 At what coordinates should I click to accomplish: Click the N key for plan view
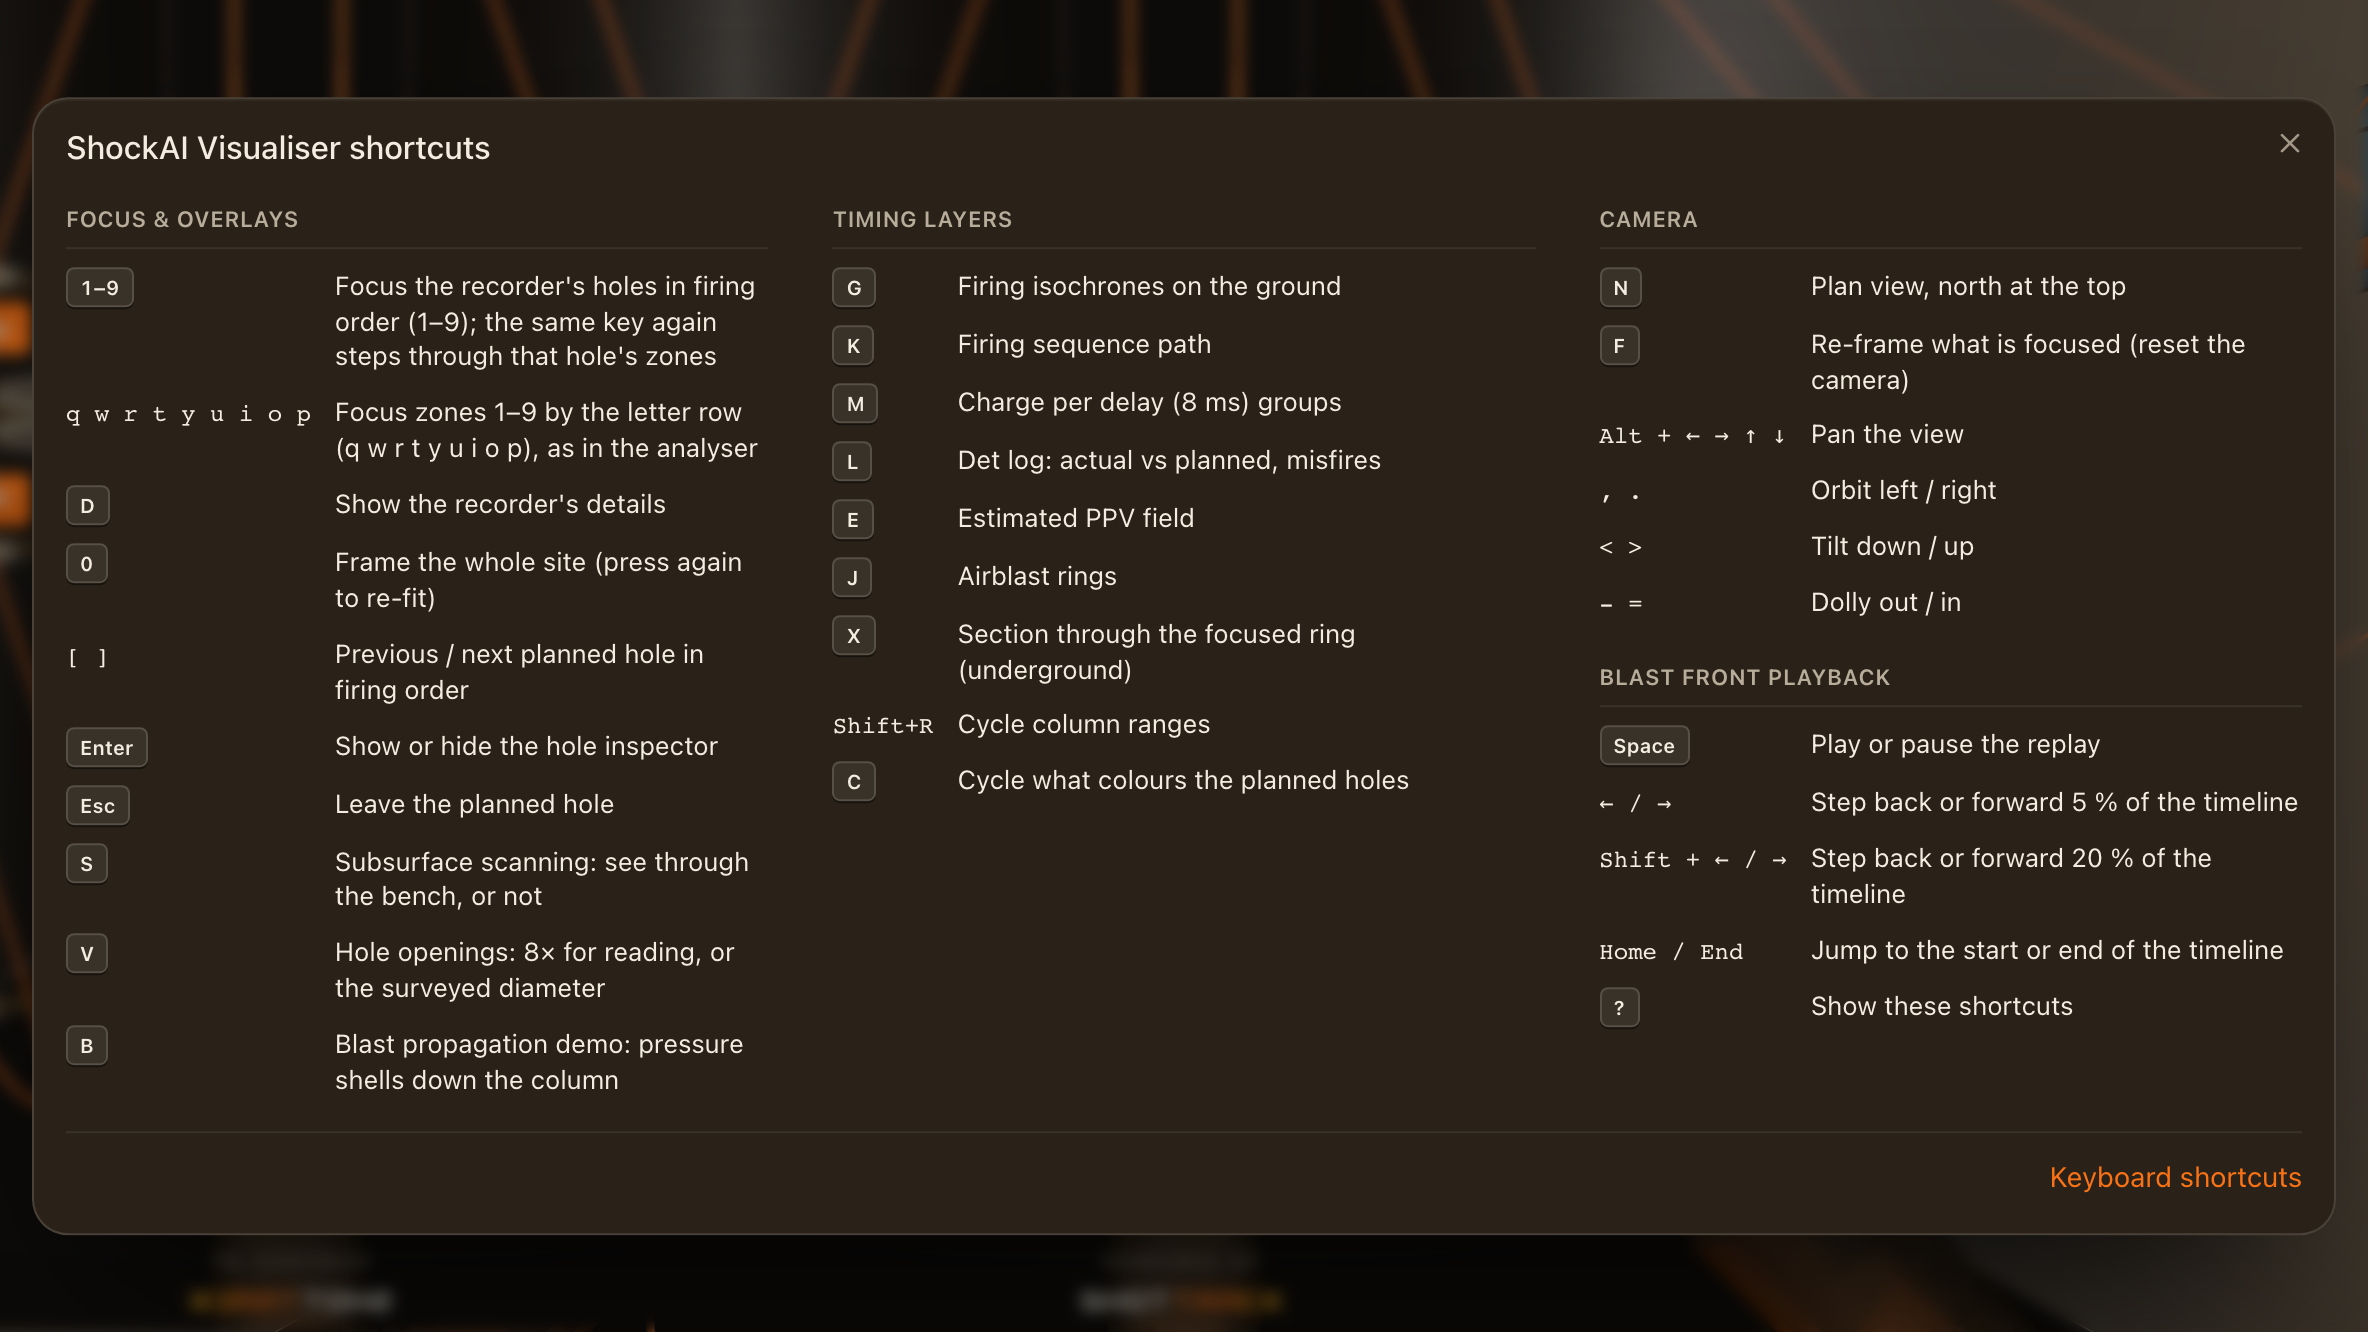pos(1620,288)
